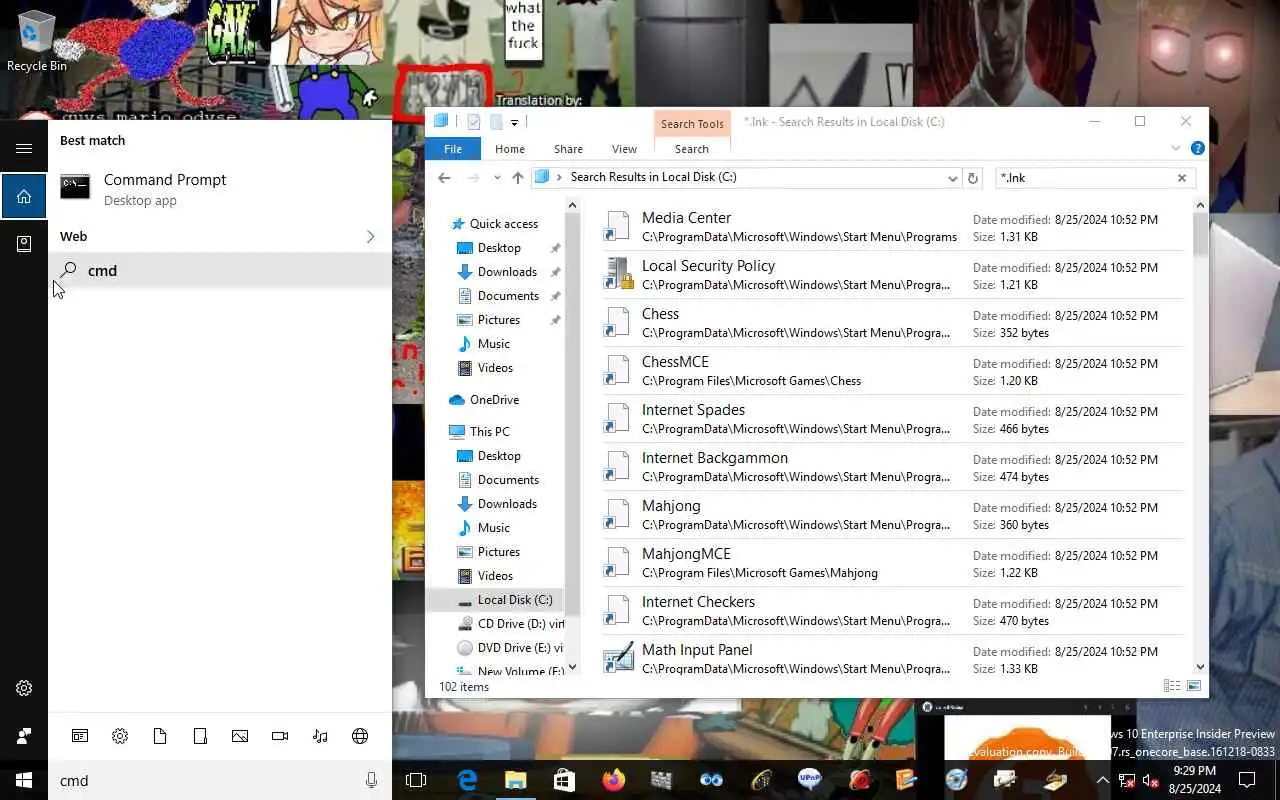Open Task View on the taskbar

coord(416,780)
